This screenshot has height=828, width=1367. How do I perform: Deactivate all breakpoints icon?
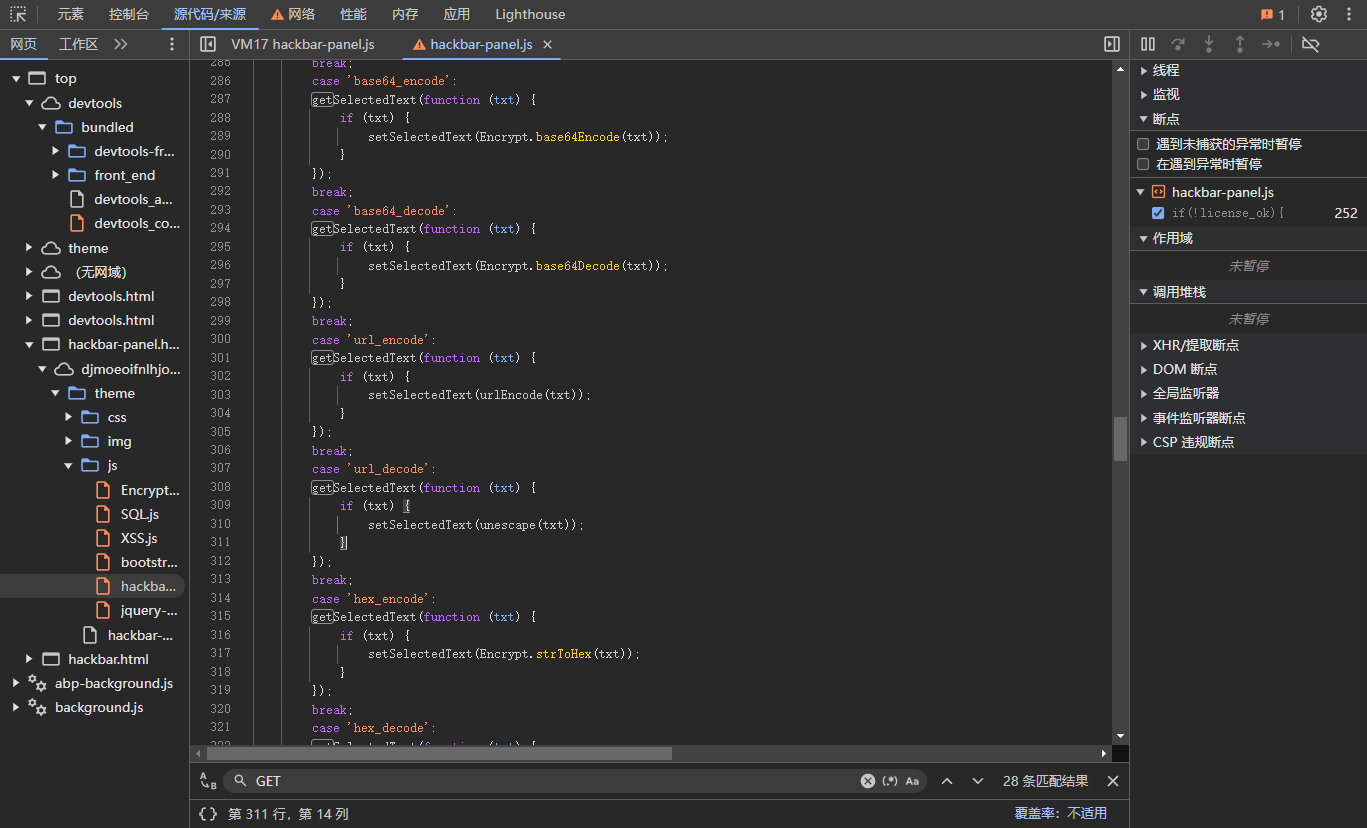point(1311,44)
